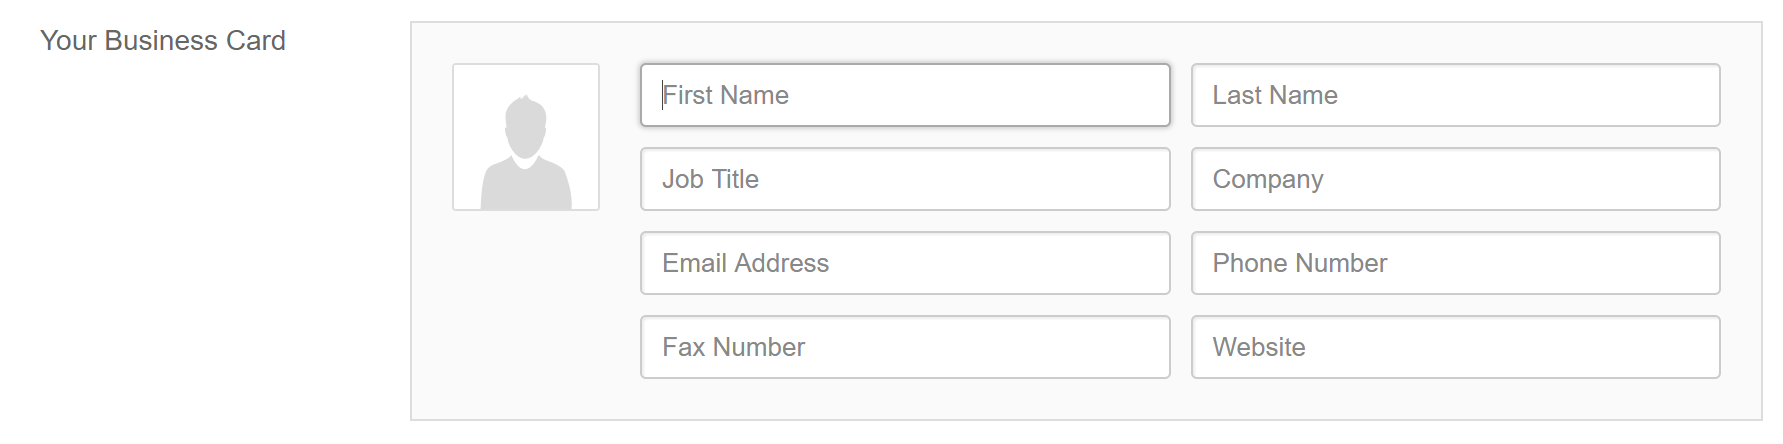Viewport: 1783px width, 444px height.
Task: Choose the Phone Number placeholder text
Action: pos(1300,263)
